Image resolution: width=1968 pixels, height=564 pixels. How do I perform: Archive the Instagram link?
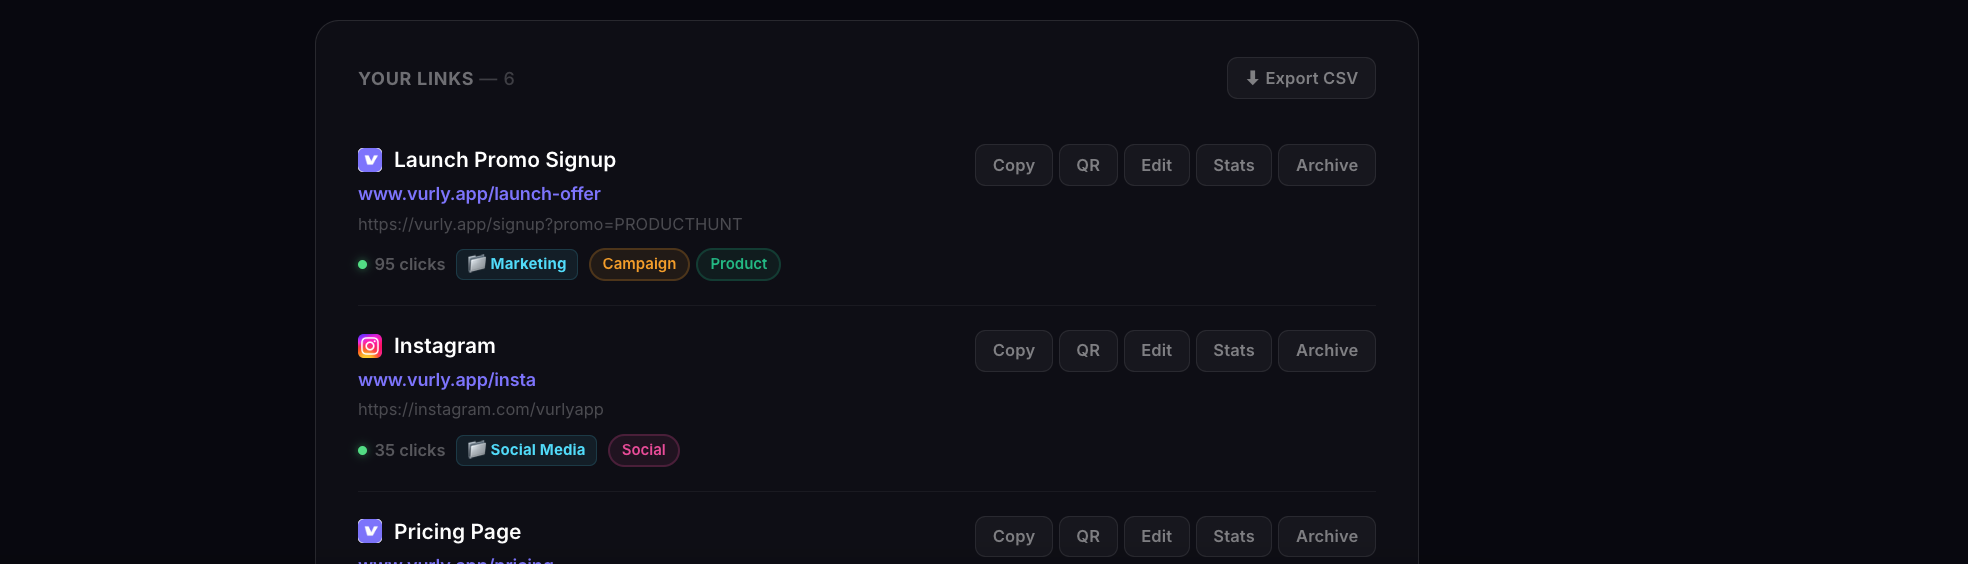(x=1326, y=351)
